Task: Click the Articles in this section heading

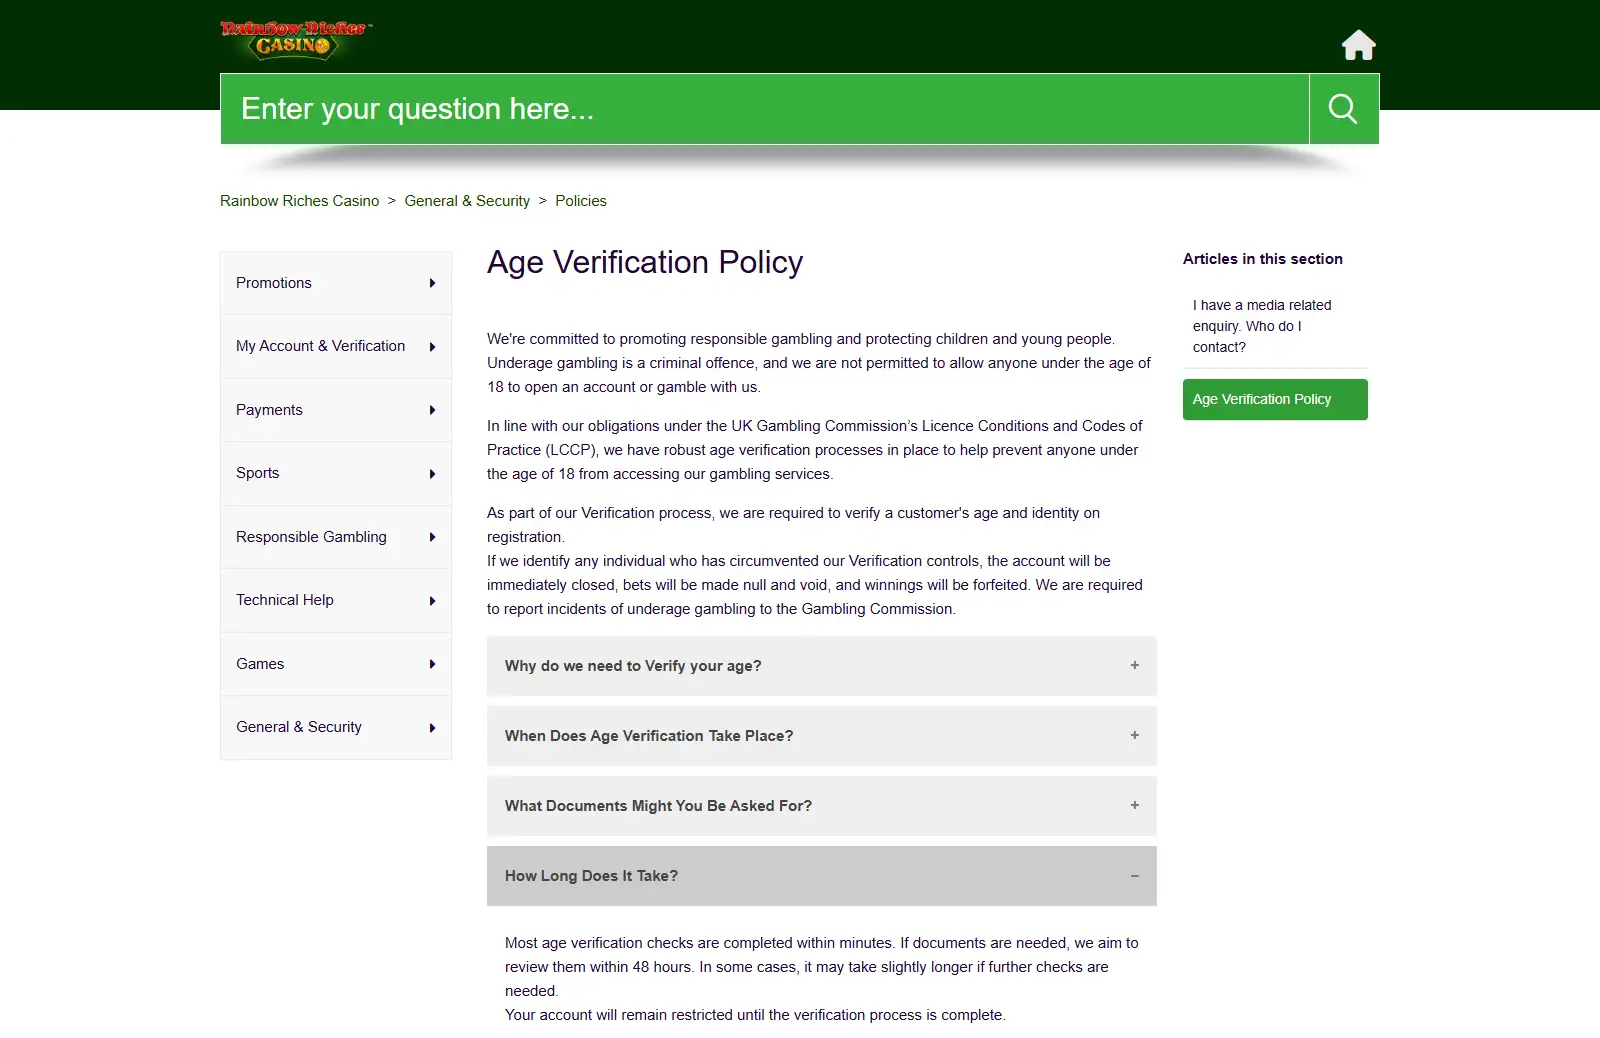Action: click(1263, 259)
